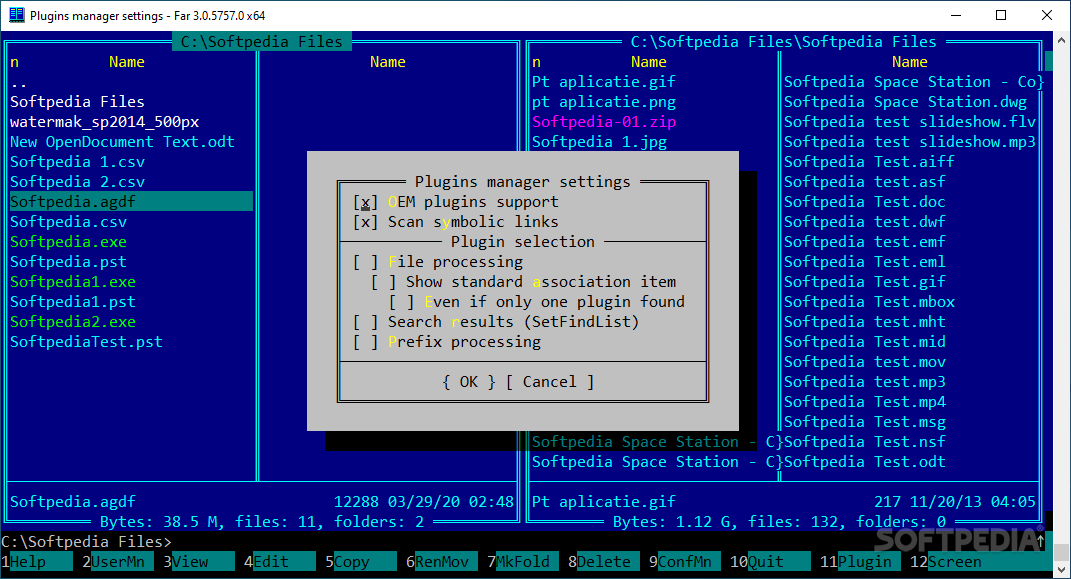Select 'New OpenDocument Text.odt' file
The image size is (1071, 579).
point(122,142)
